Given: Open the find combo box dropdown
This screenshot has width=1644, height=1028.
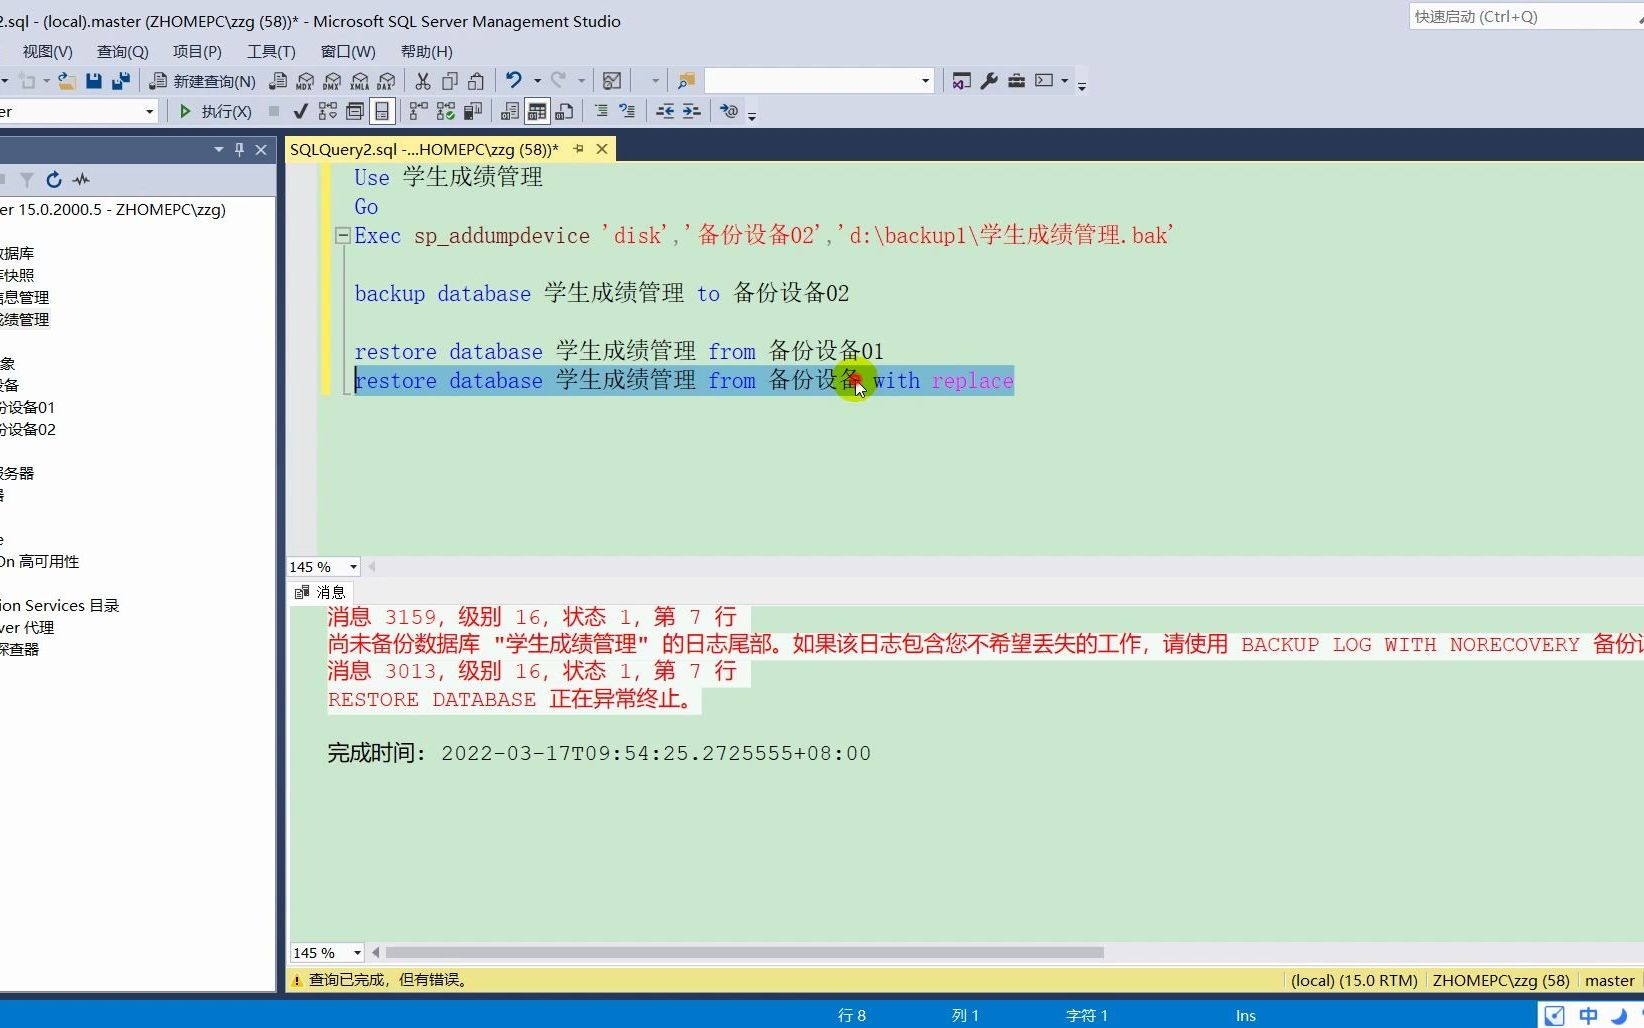Looking at the screenshot, I should (x=925, y=81).
